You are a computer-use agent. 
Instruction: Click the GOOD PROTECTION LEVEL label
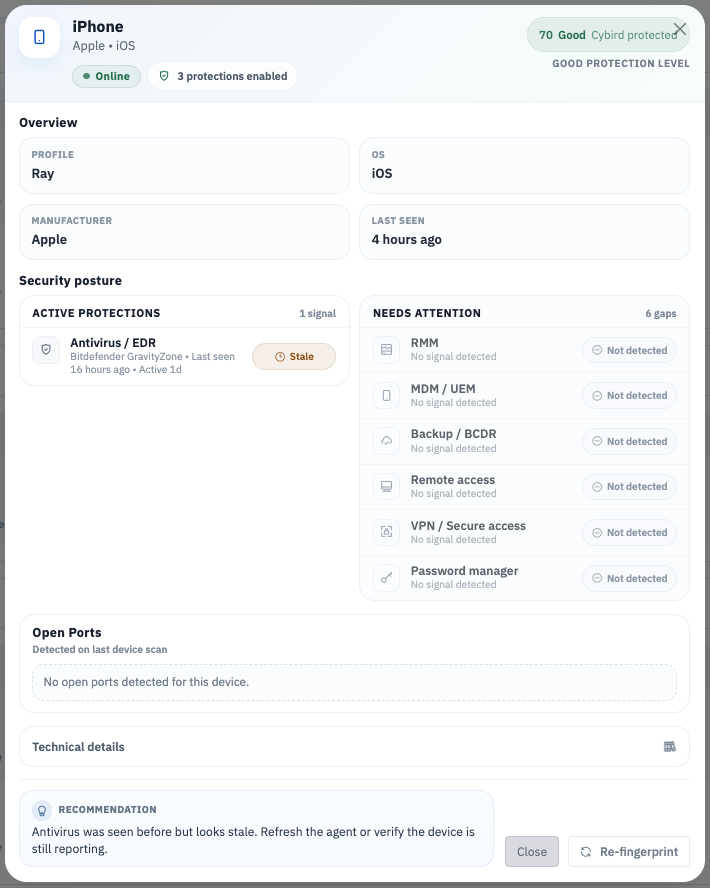pos(621,63)
